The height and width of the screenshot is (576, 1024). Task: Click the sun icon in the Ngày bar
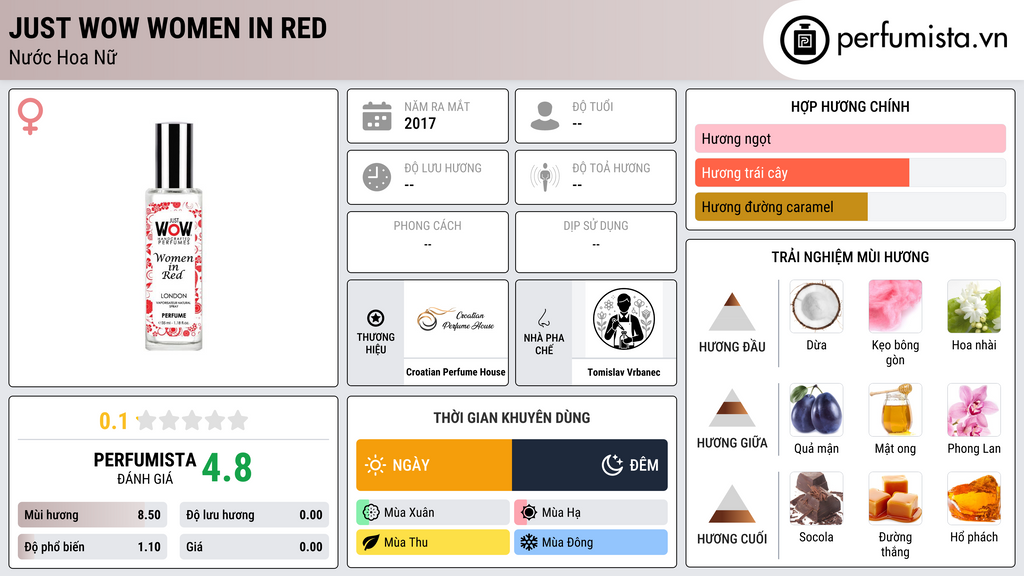tap(375, 465)
